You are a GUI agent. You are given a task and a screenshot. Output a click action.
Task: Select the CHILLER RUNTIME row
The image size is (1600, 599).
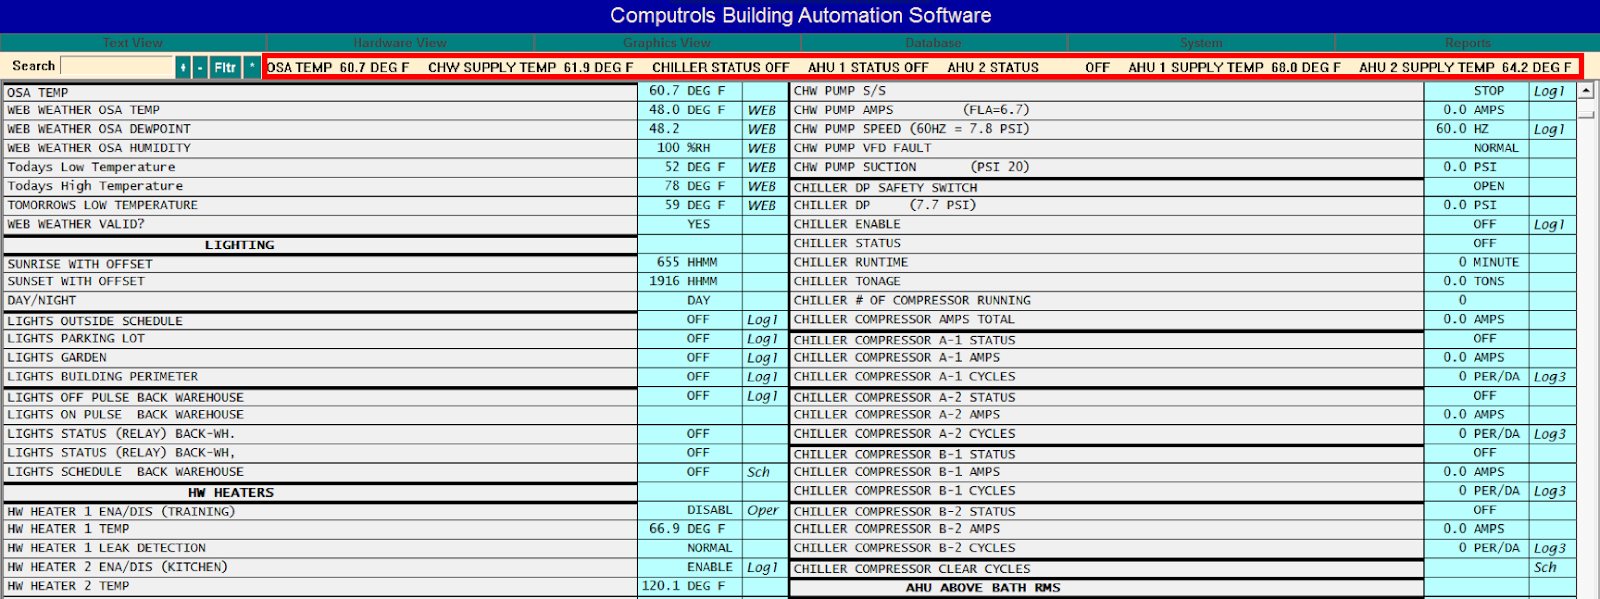(1106, 262)
